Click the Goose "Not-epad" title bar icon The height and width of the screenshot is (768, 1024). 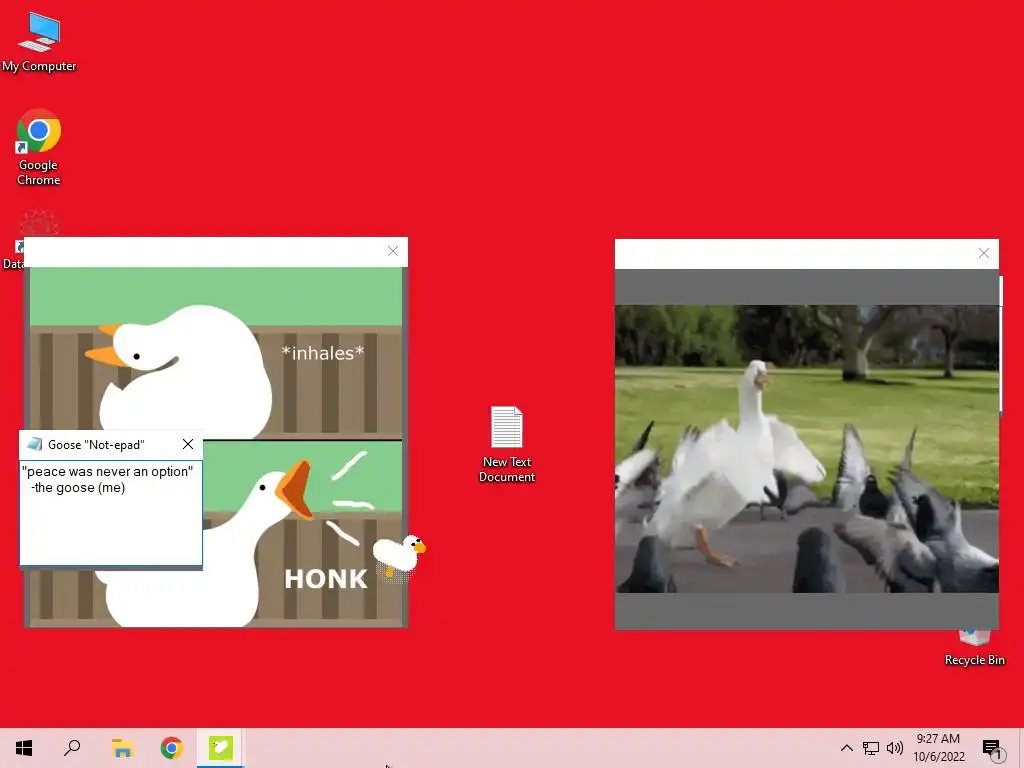tap(34, 444)
